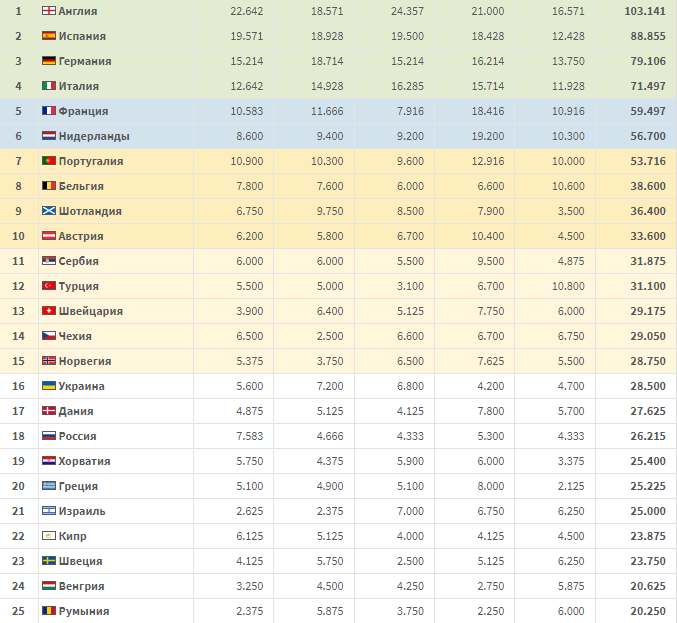677x623 pixels.
Task: Click total value 79.106 for Германия
Action: coord(648,61)
